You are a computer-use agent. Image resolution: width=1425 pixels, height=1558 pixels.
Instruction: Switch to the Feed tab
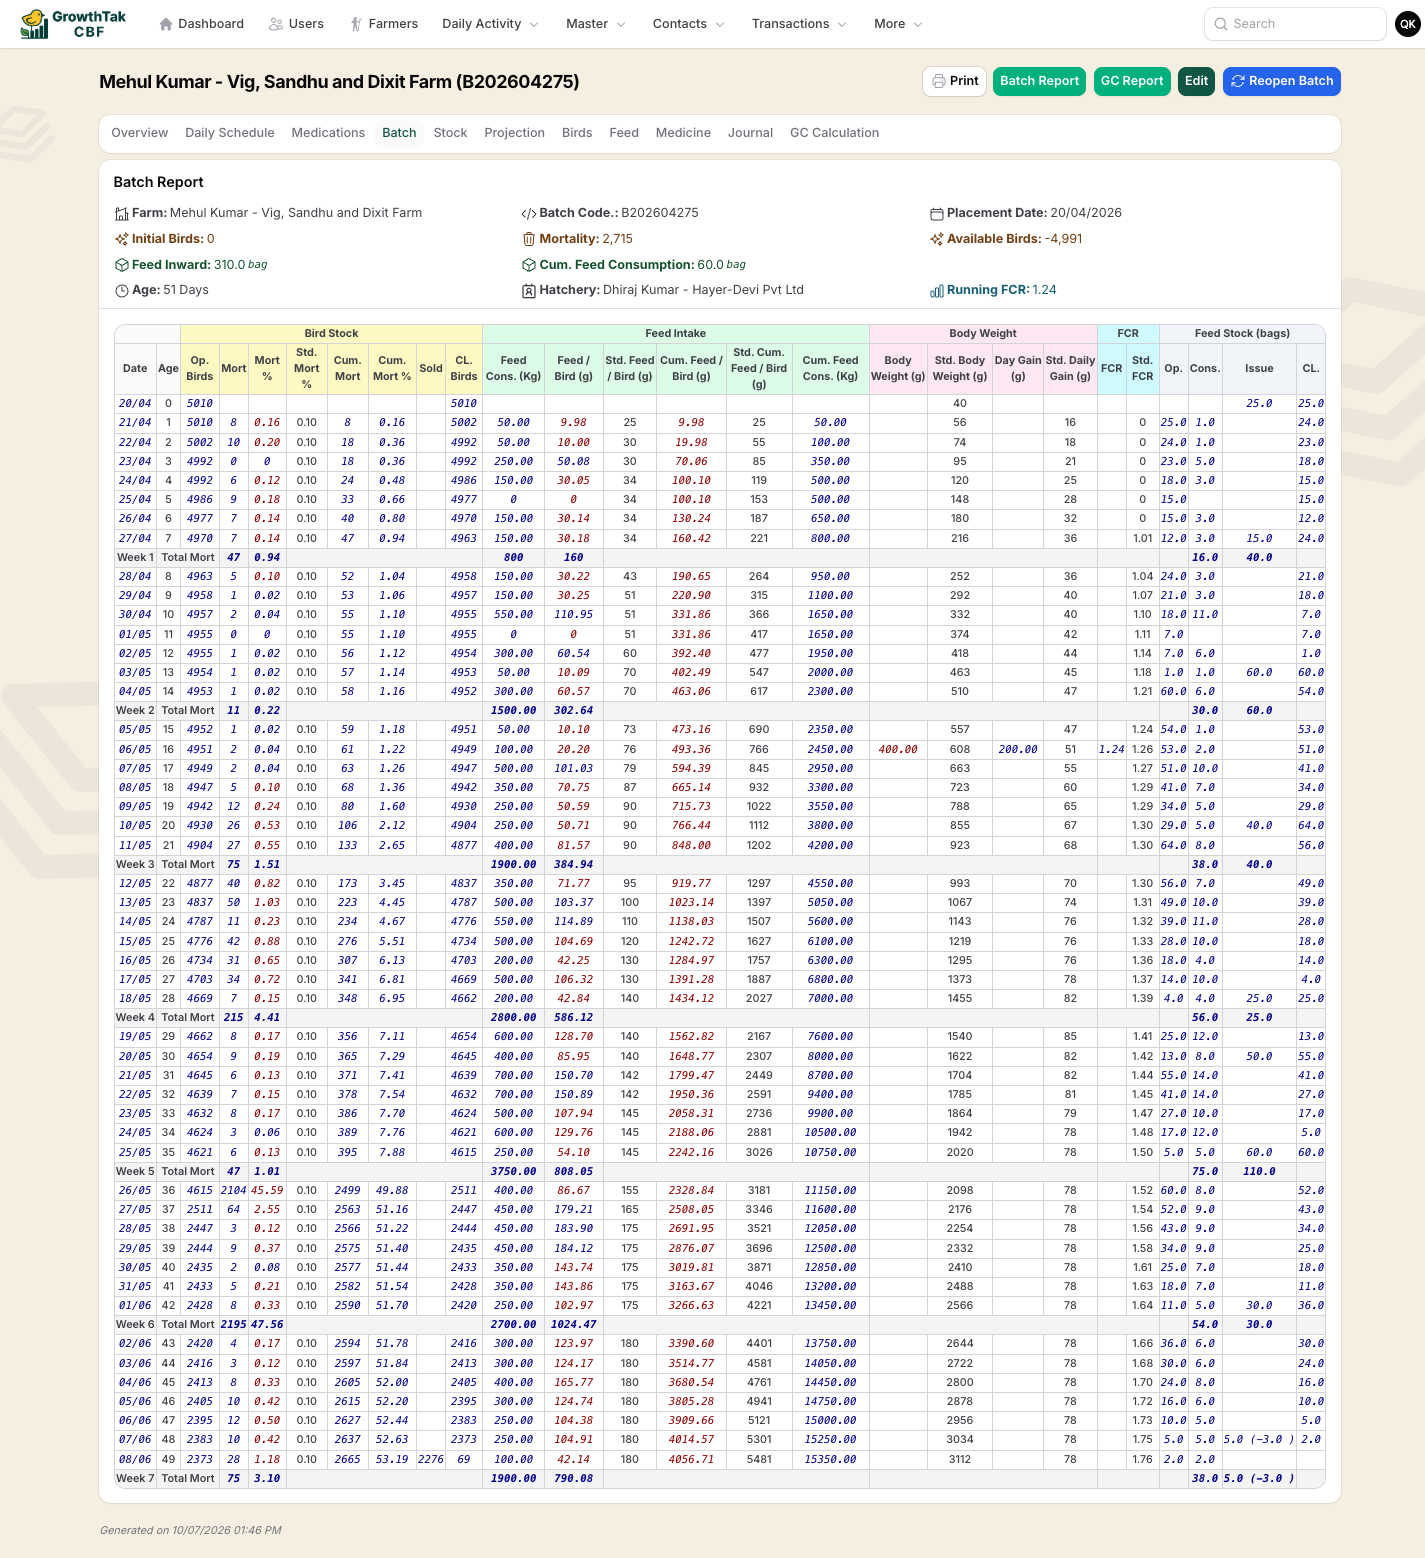[x=624, y=133]
